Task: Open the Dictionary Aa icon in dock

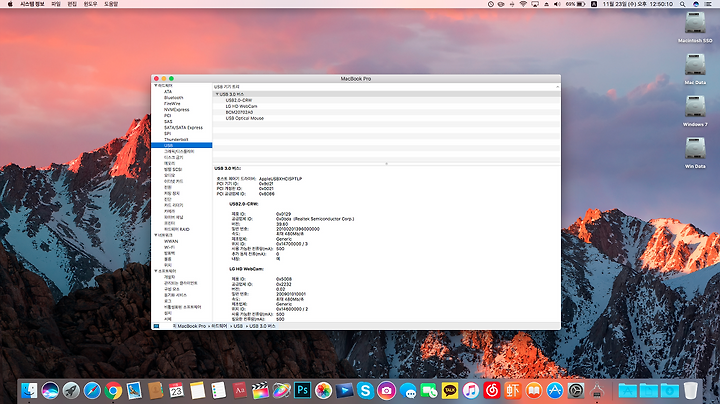Action: [239, 391]
